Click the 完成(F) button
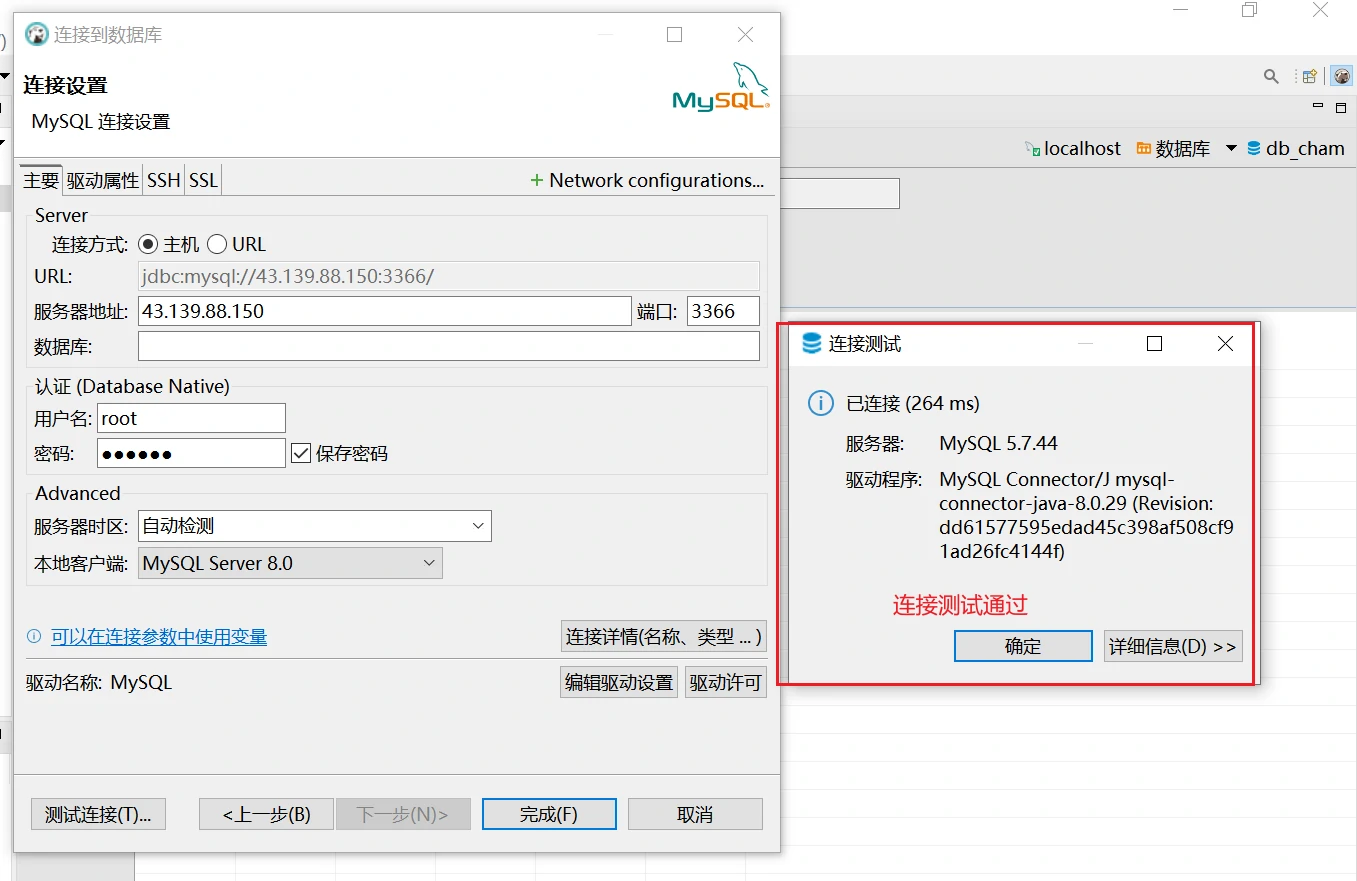 [549, 814]
